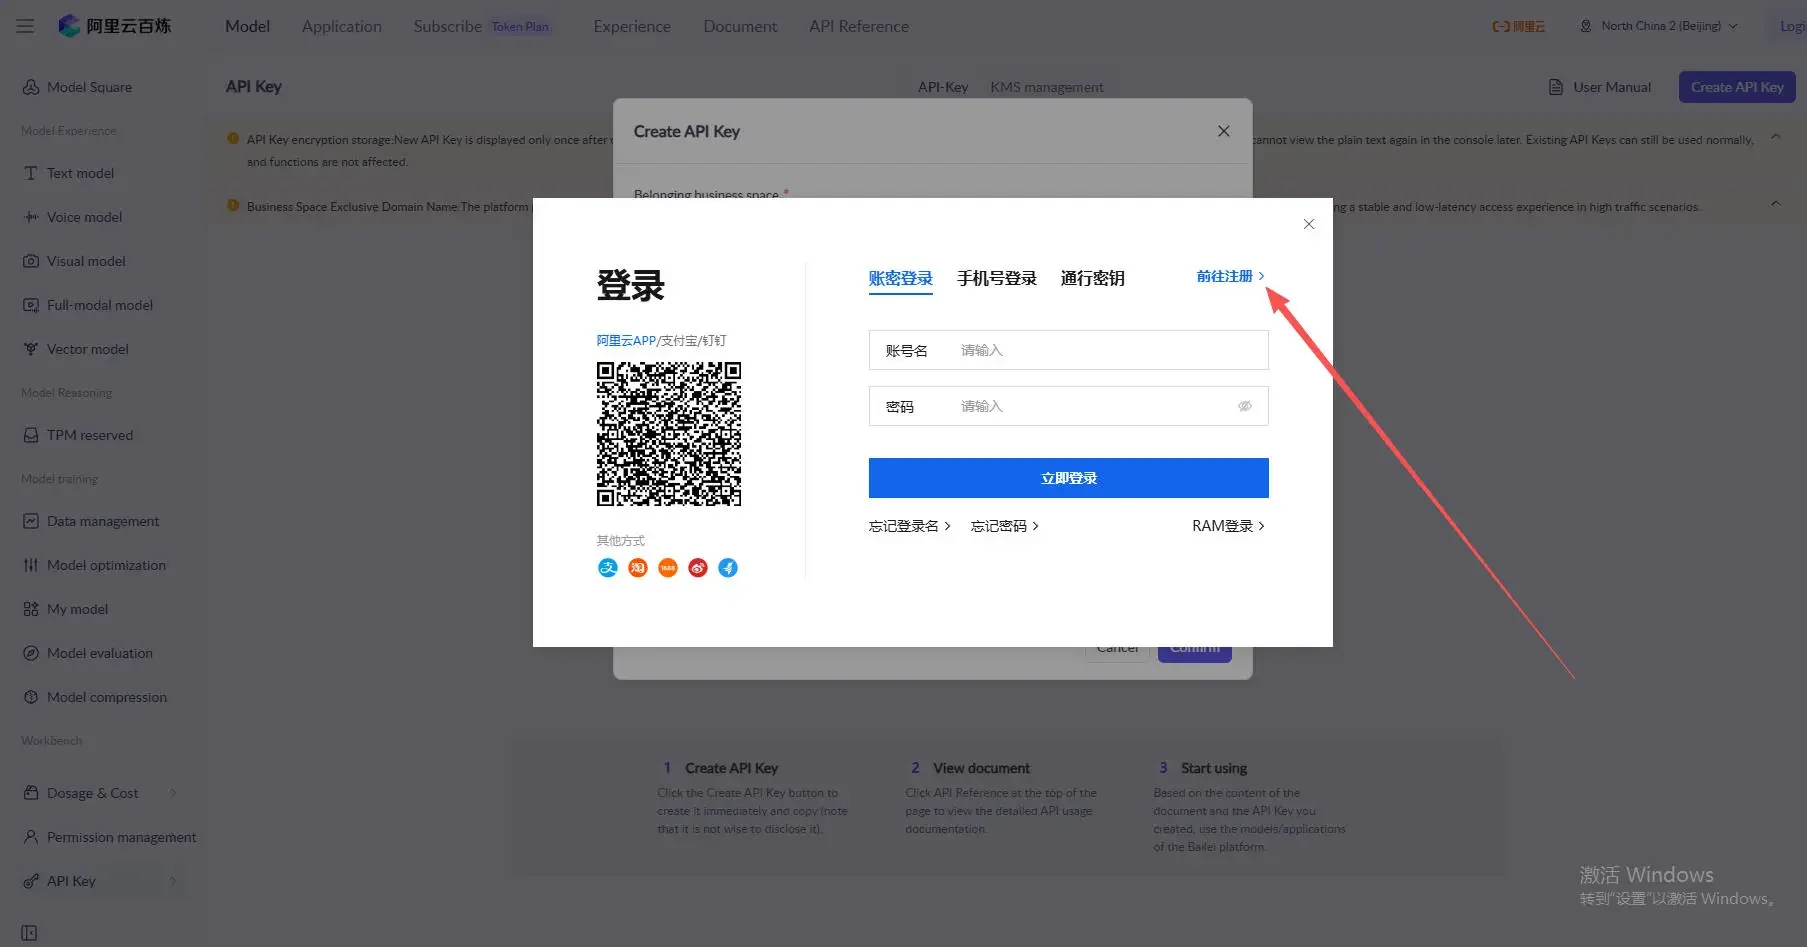This screenshot has width=1807, height=947.
Task: Click the Voice model waveform icon
Action: click(31, 217)
